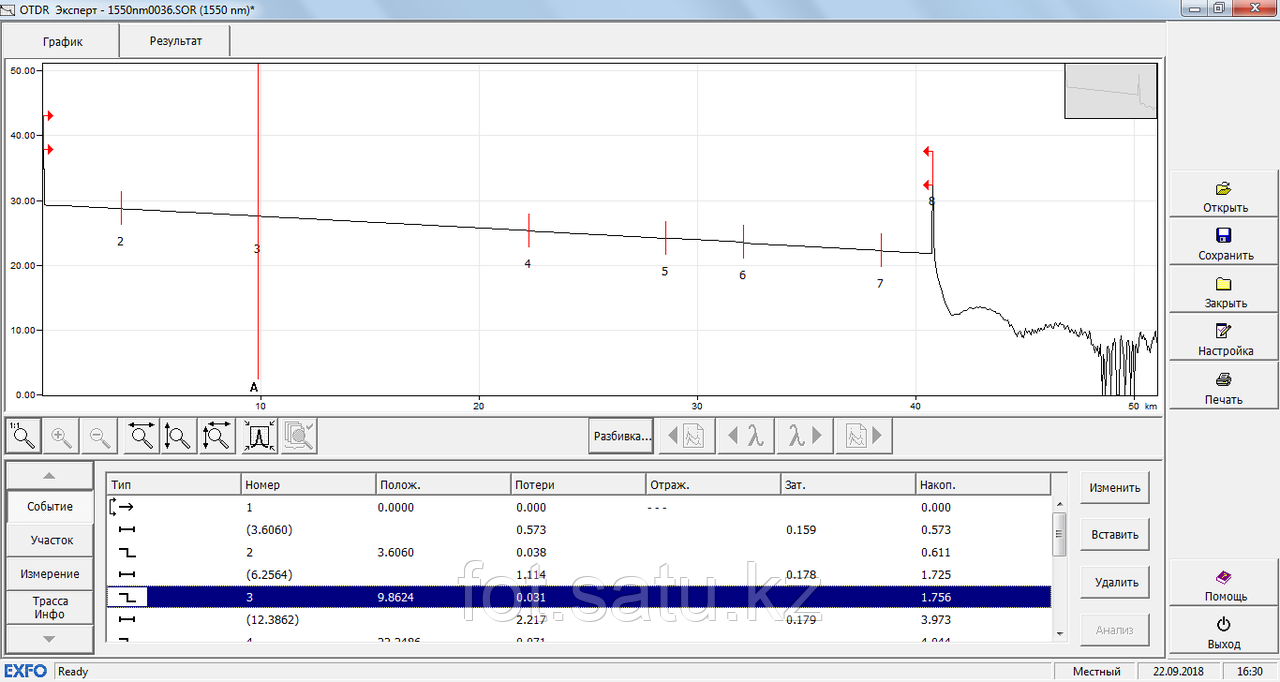Select the both-axes zoom tool

(x=217, y=436)
